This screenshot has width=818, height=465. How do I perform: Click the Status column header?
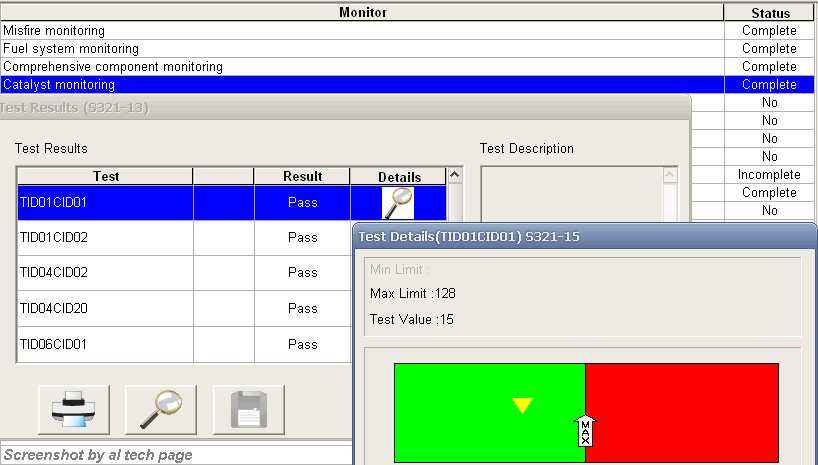(769, 13)
